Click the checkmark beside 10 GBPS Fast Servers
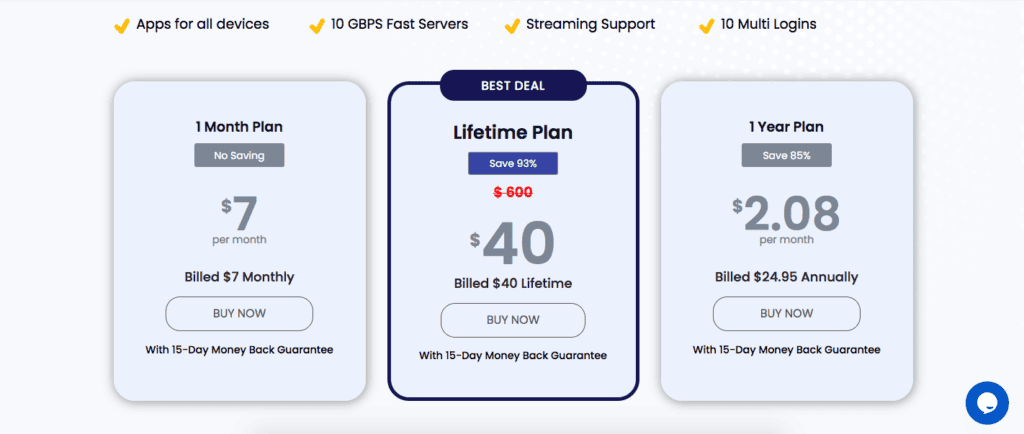 point(317,26)
